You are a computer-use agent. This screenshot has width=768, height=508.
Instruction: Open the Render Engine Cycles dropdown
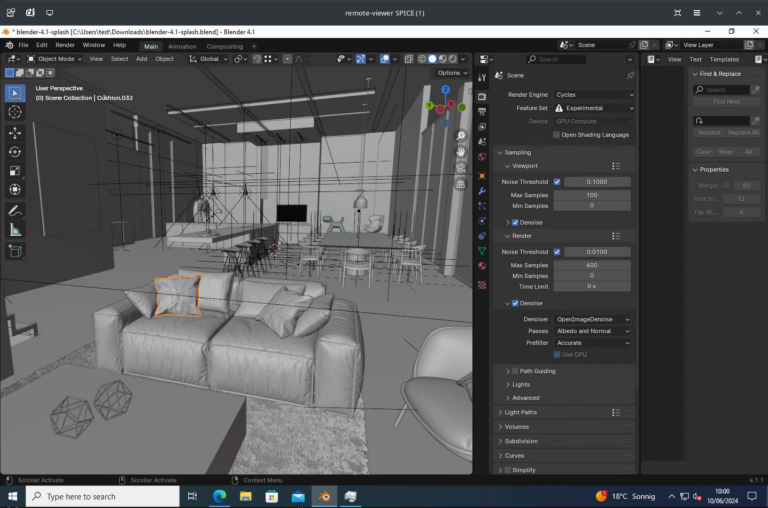point(594,95)
